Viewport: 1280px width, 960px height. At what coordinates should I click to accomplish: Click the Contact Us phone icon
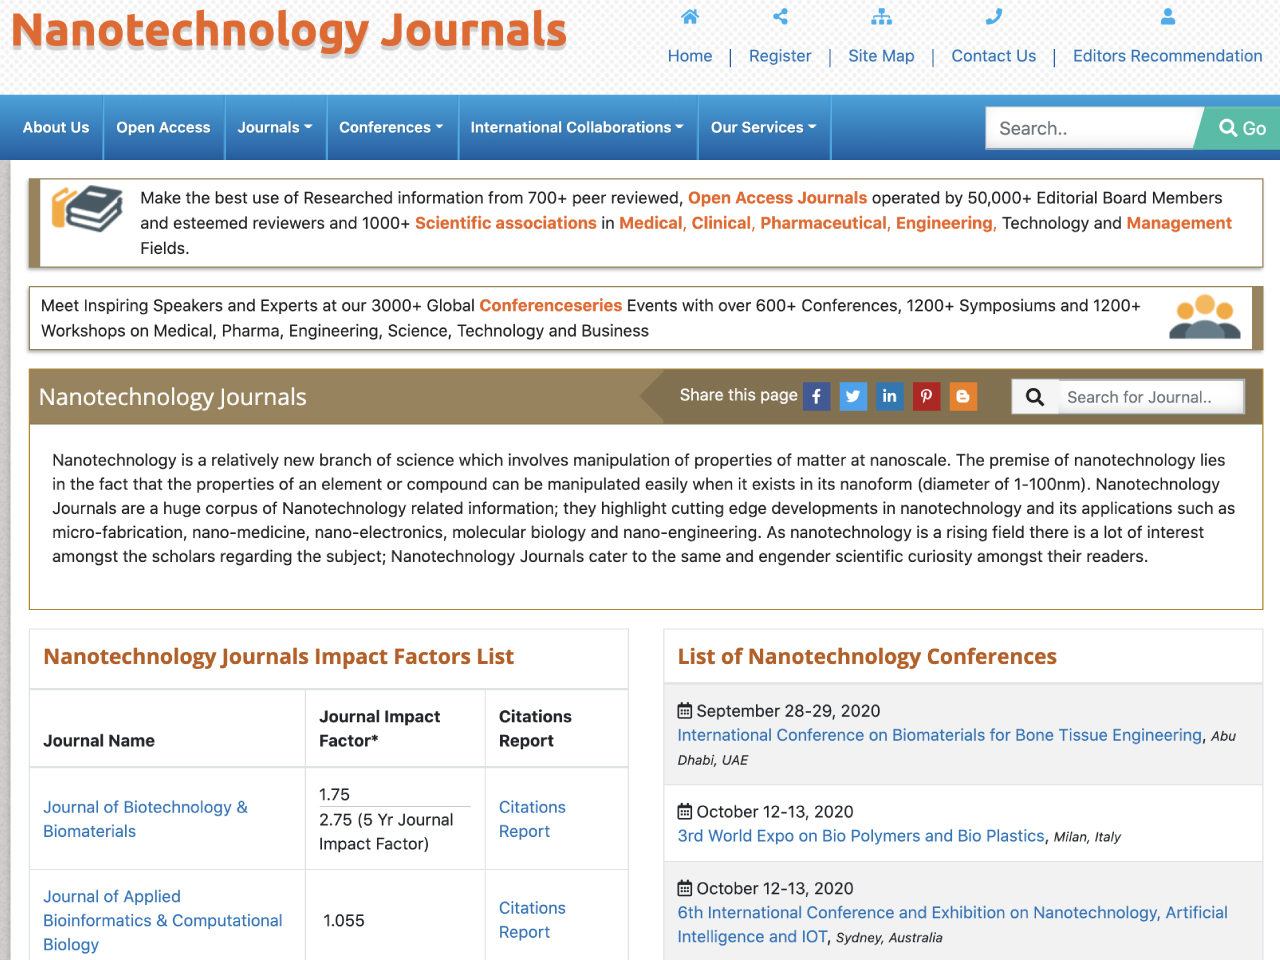pyautogui.click(x=993, y=16)
